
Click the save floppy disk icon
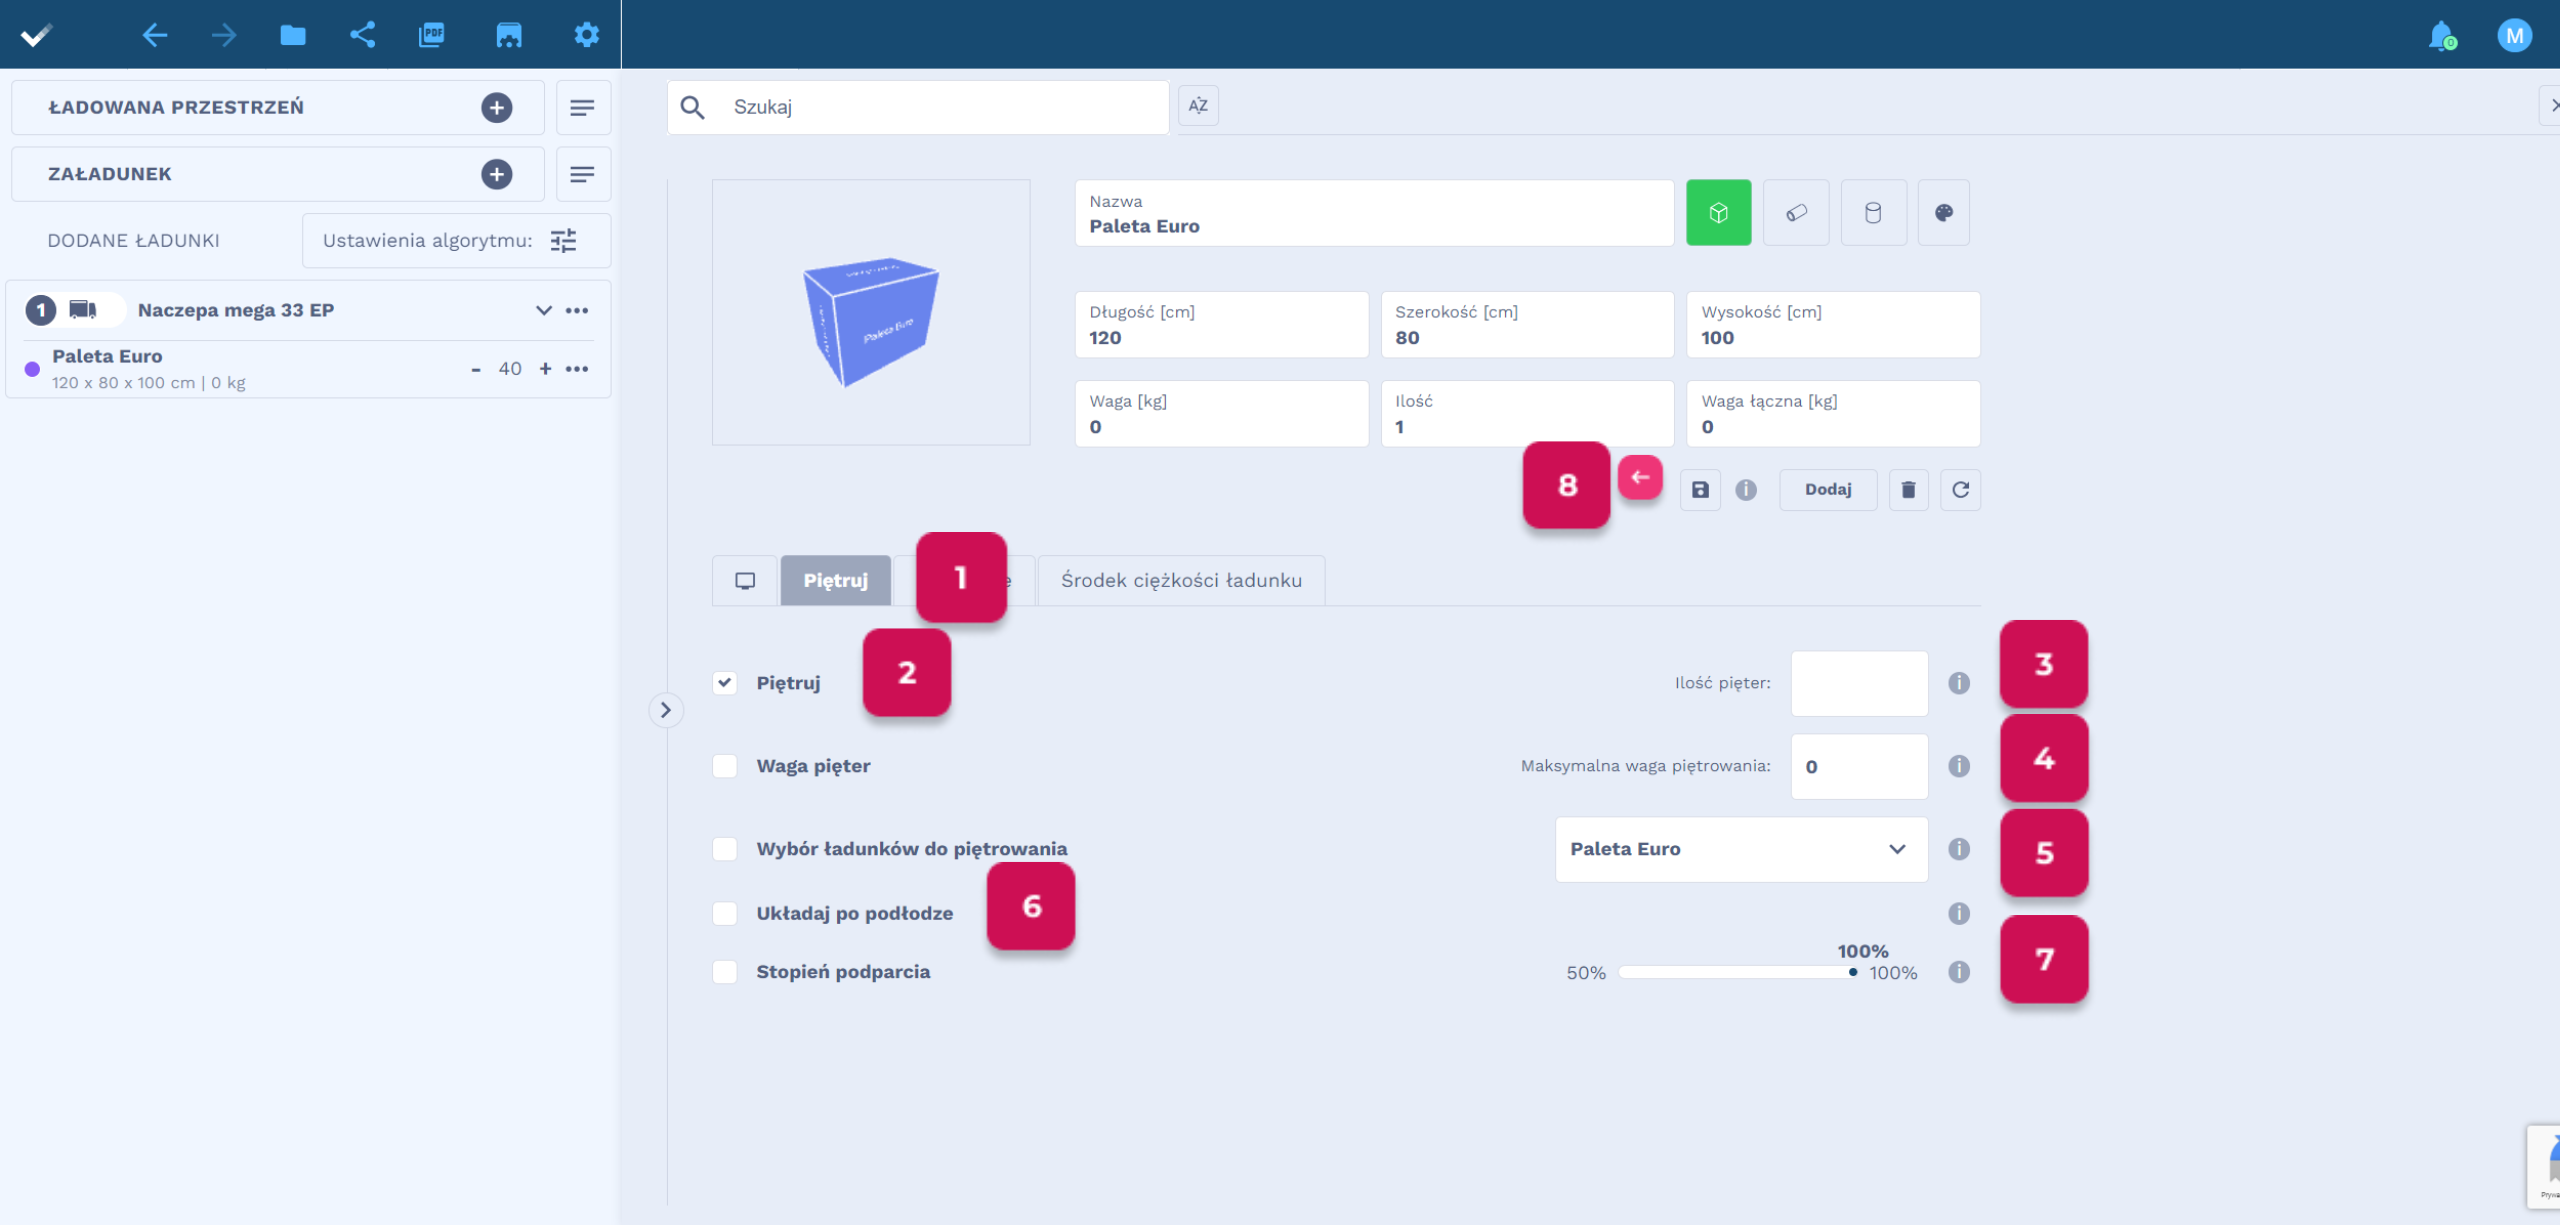tap(1700, 490)
